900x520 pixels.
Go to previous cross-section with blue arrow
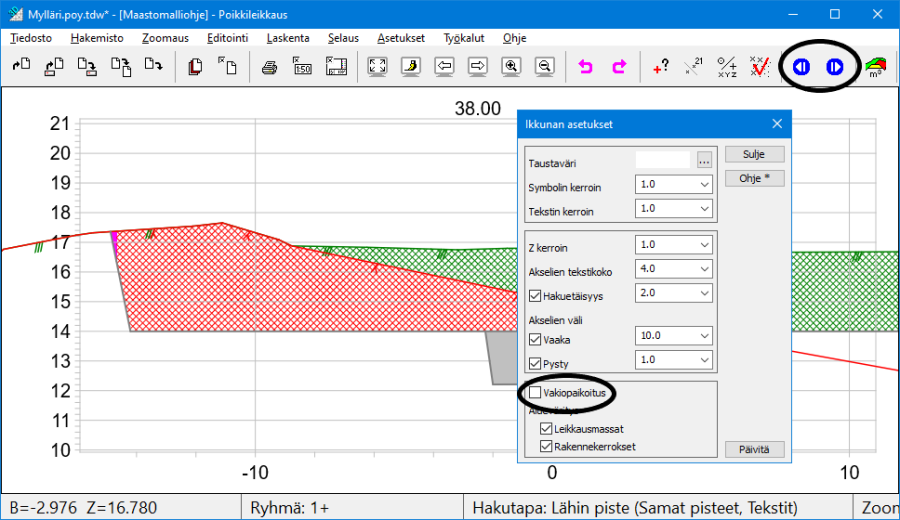(x=801, y=67)
